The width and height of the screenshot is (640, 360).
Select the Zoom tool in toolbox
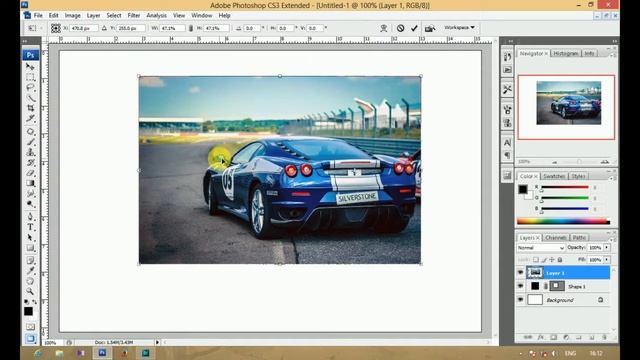[30, 291]
